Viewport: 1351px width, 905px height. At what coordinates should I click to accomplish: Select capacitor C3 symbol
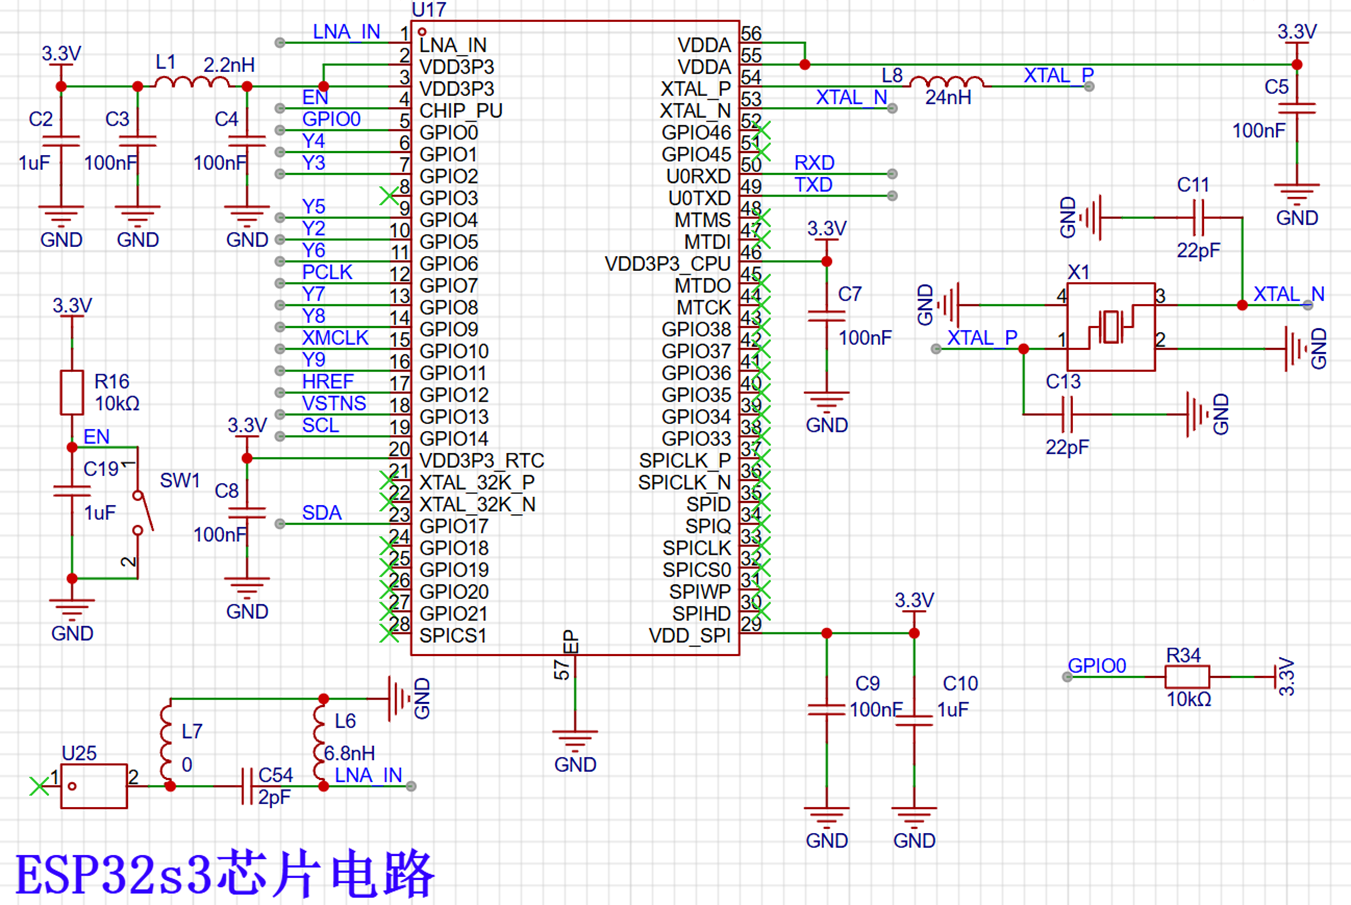pos(137,141)
